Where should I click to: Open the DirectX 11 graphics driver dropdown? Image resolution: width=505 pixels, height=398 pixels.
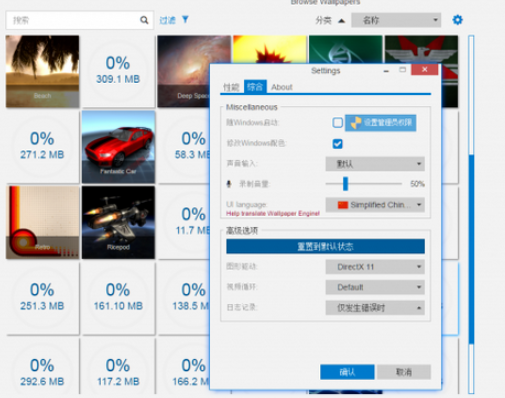[x=375, y=267]
